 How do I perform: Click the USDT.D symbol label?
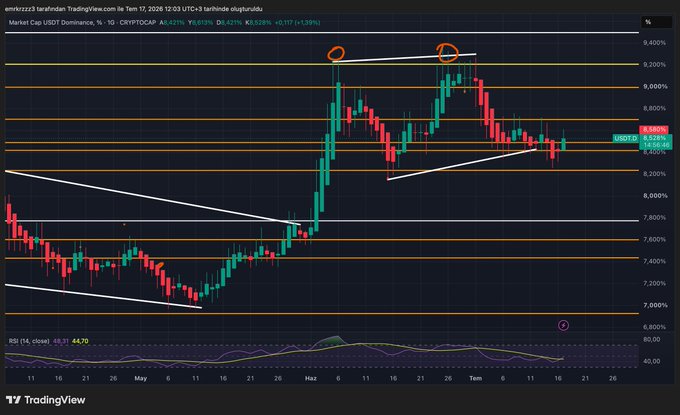click(626, 138)
